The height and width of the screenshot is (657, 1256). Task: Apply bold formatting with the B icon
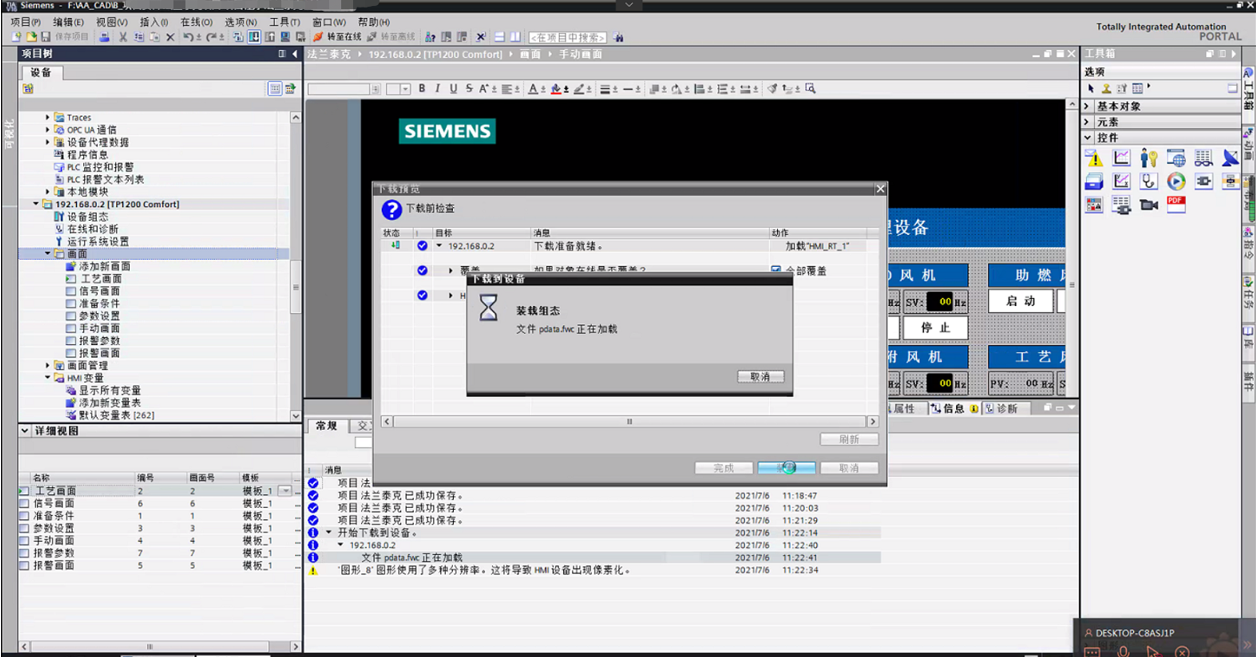click(422, 89)
